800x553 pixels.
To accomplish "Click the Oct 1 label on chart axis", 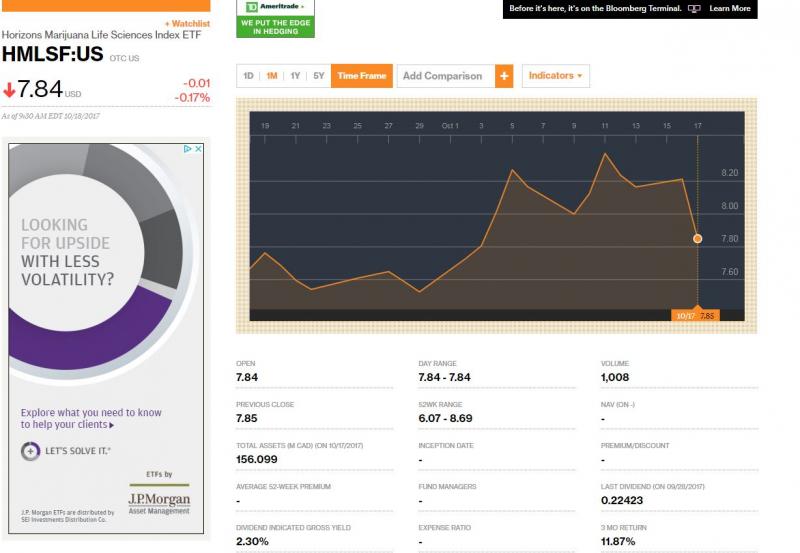I will [450, 125].
